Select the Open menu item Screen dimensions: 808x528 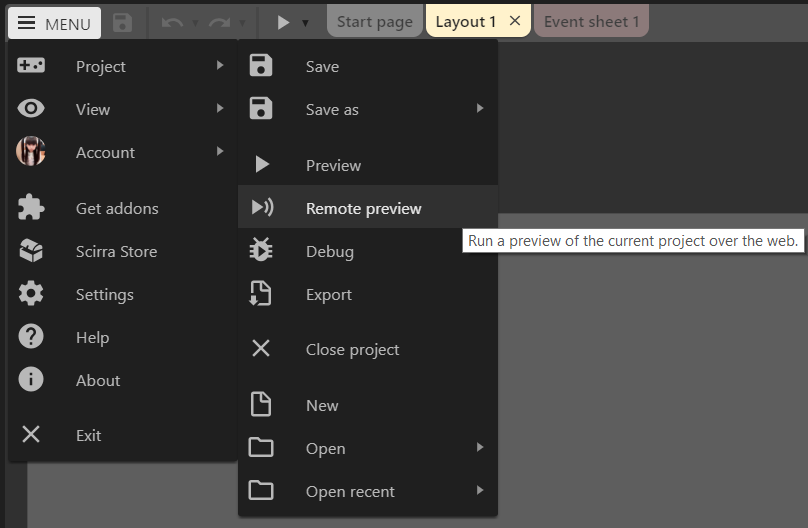pos(368,448)
